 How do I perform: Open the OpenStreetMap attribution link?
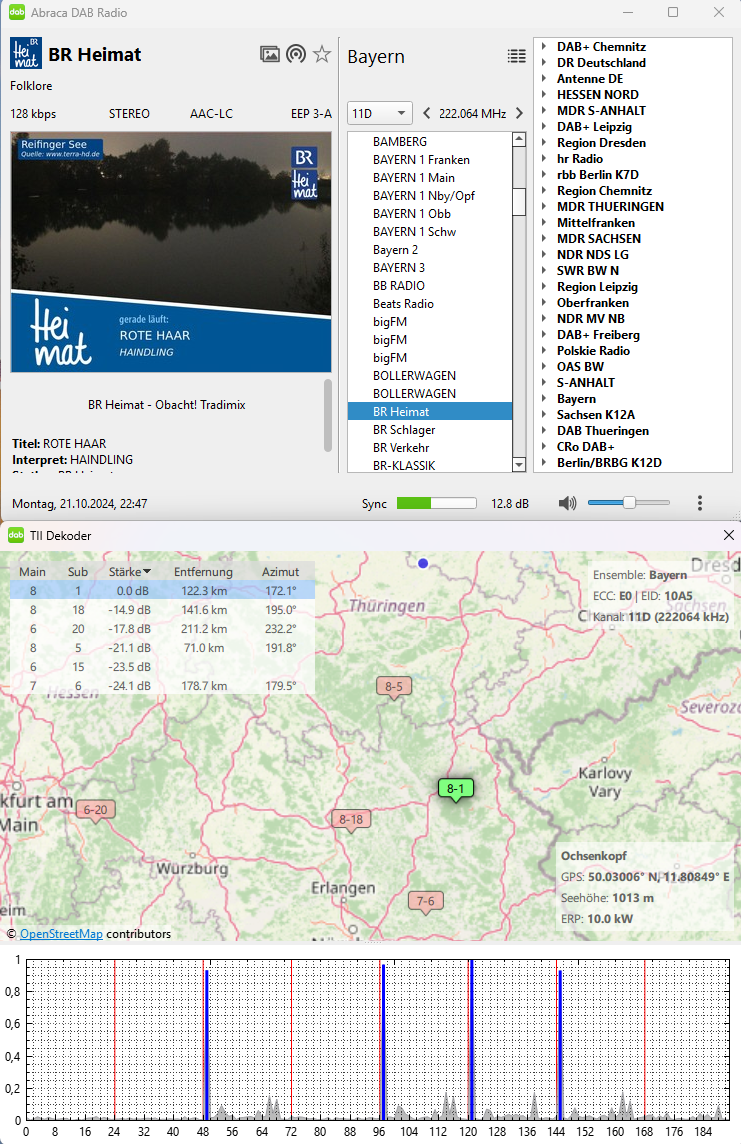point(61,934)
